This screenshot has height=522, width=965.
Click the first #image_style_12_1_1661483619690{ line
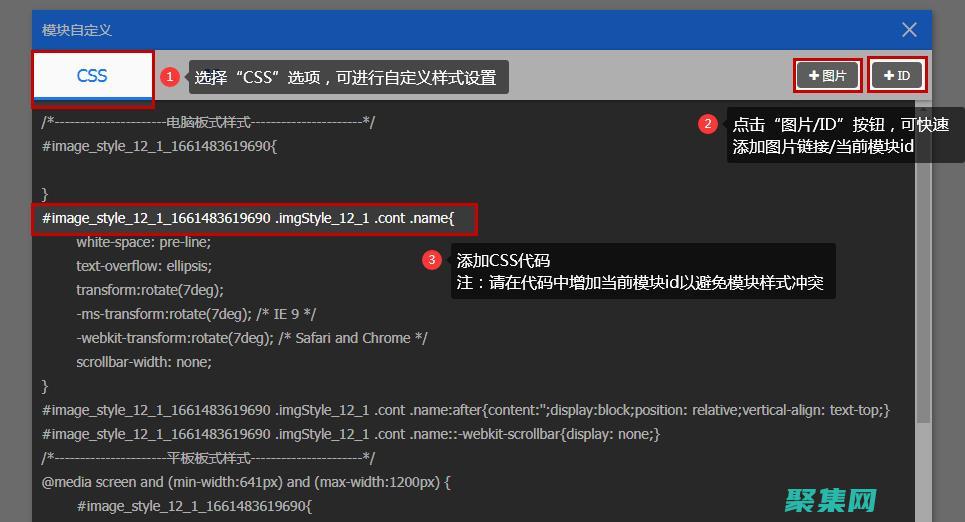pyautogui.click(x=159, y=147)
